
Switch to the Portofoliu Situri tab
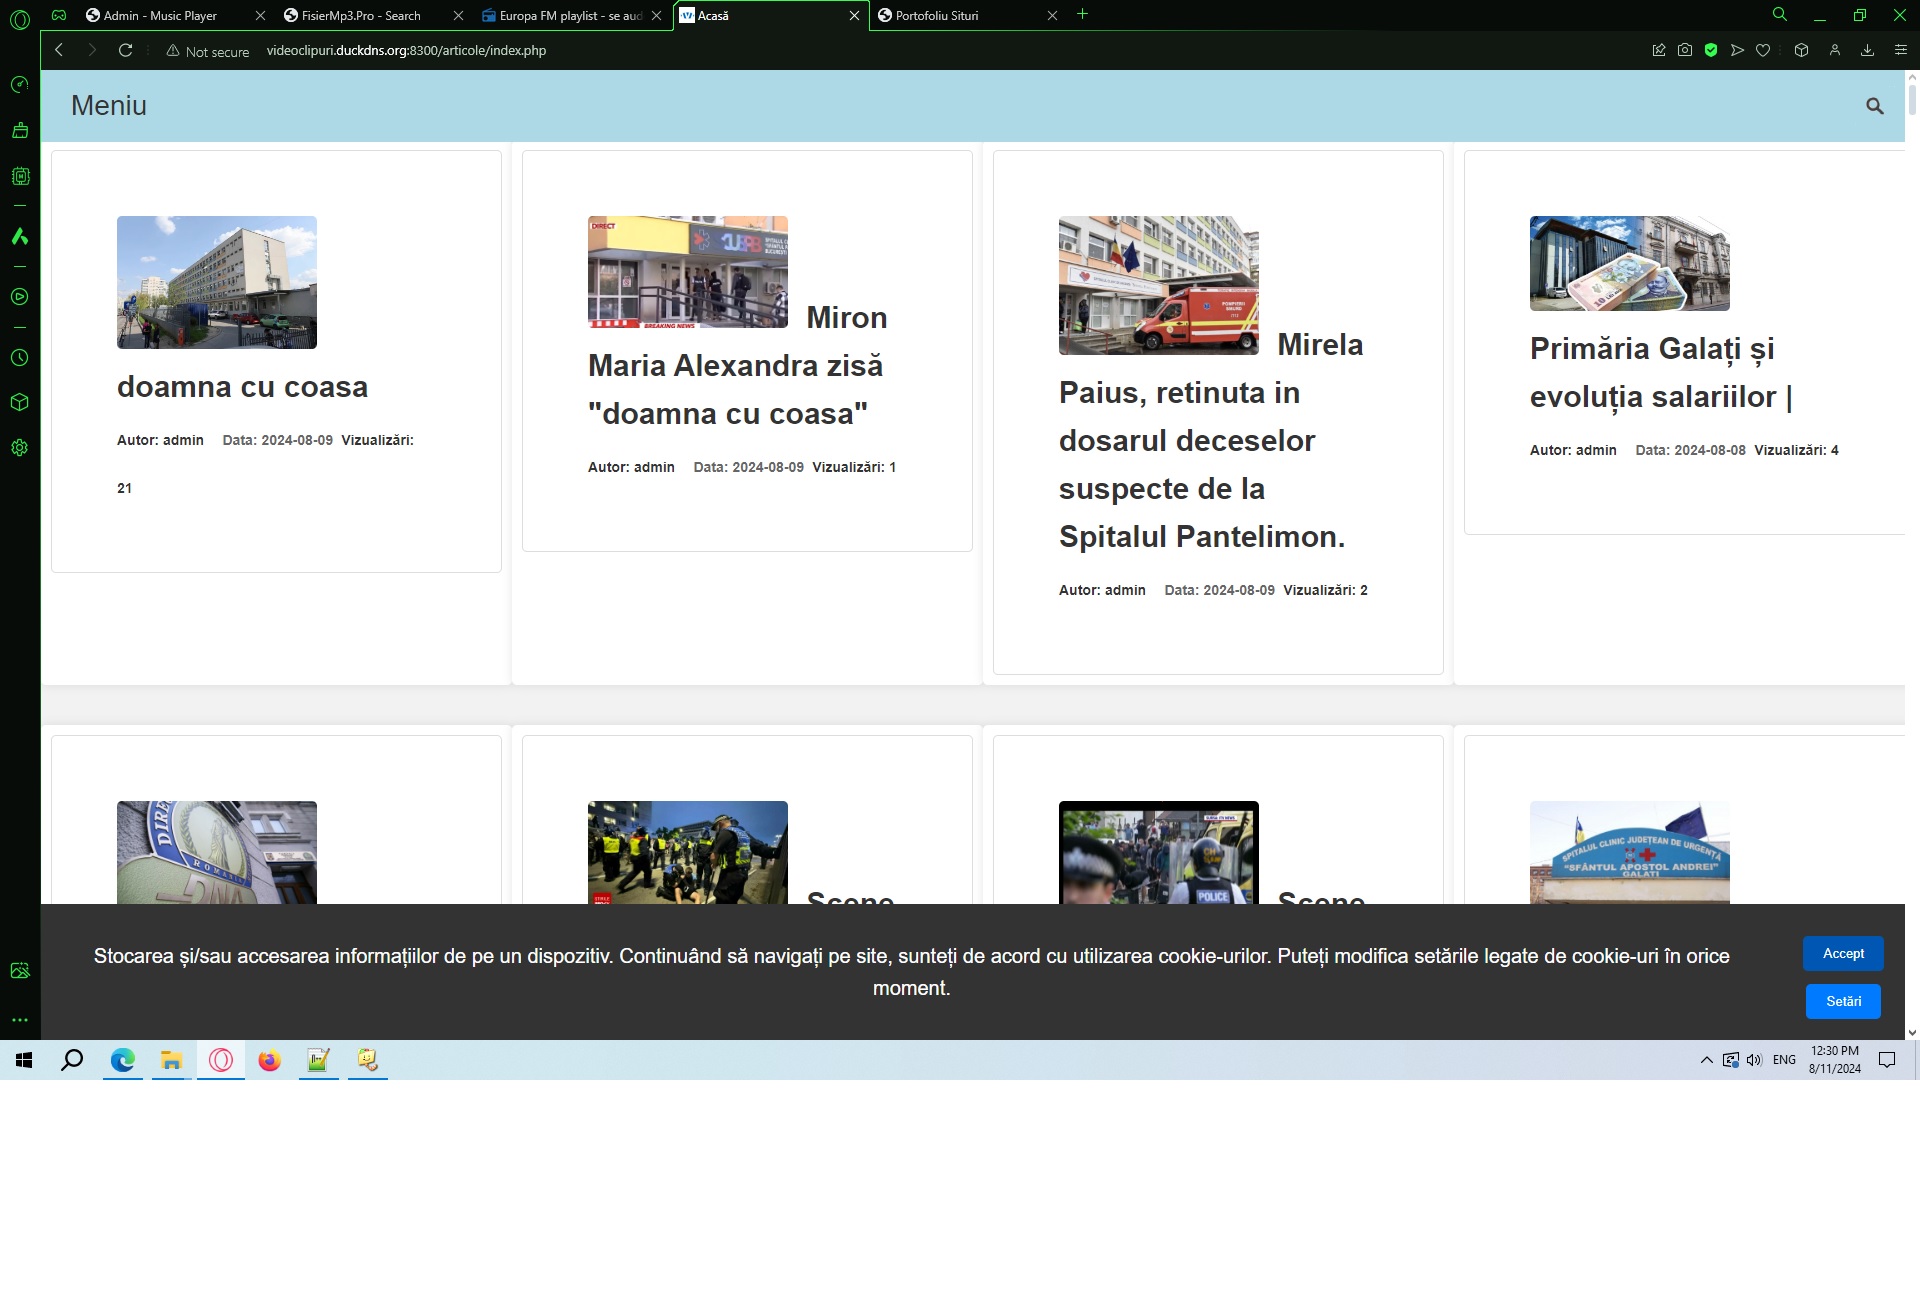[935, 16]
